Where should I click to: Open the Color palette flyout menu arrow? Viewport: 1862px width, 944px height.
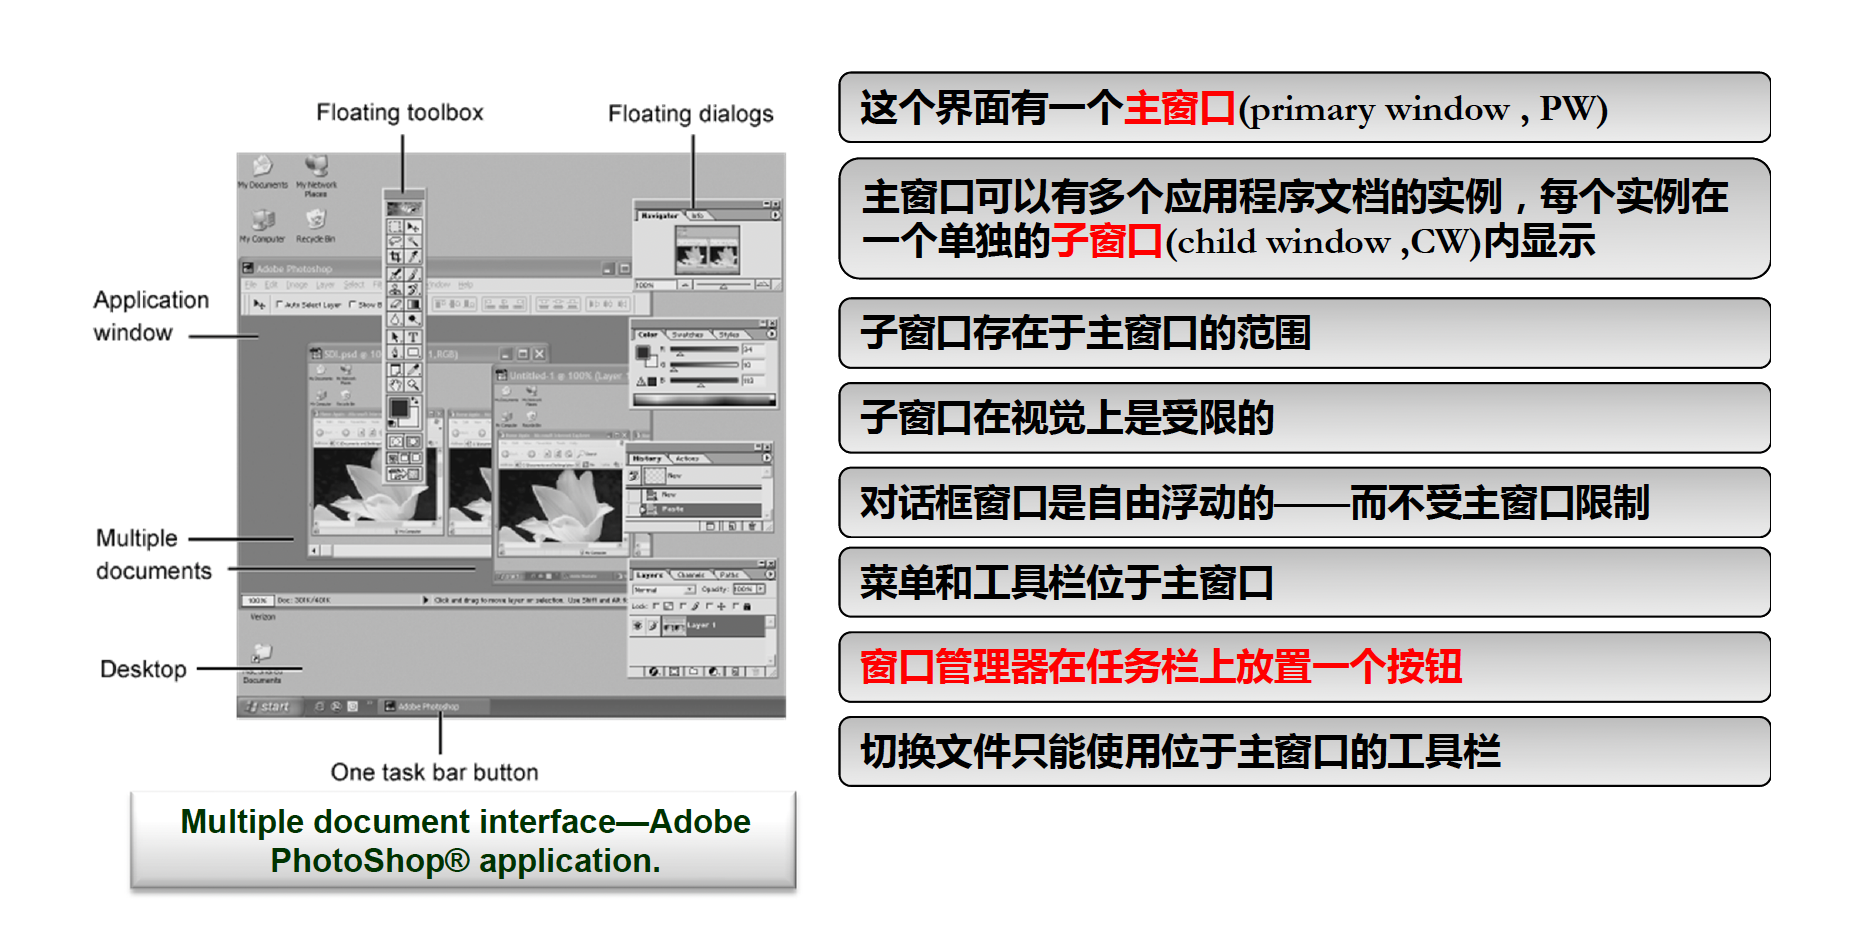(771, 334)
